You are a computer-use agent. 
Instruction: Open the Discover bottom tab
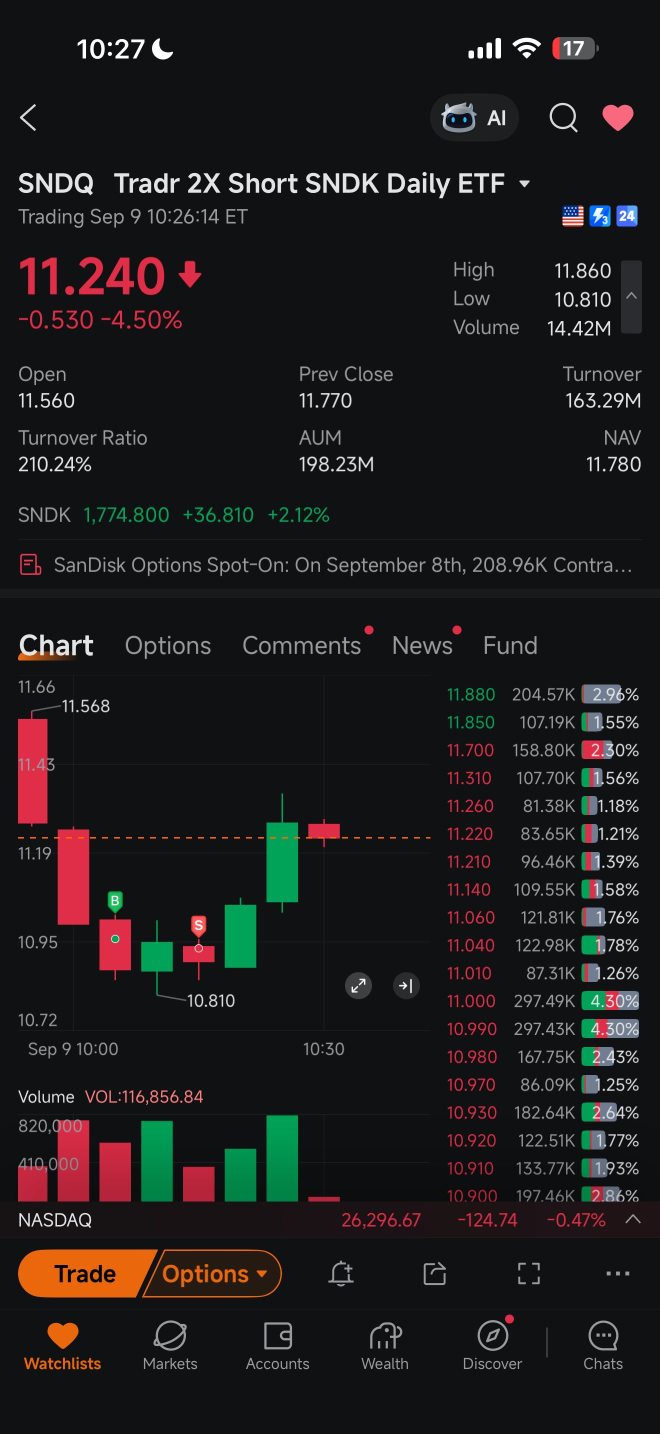[492, 1346]
